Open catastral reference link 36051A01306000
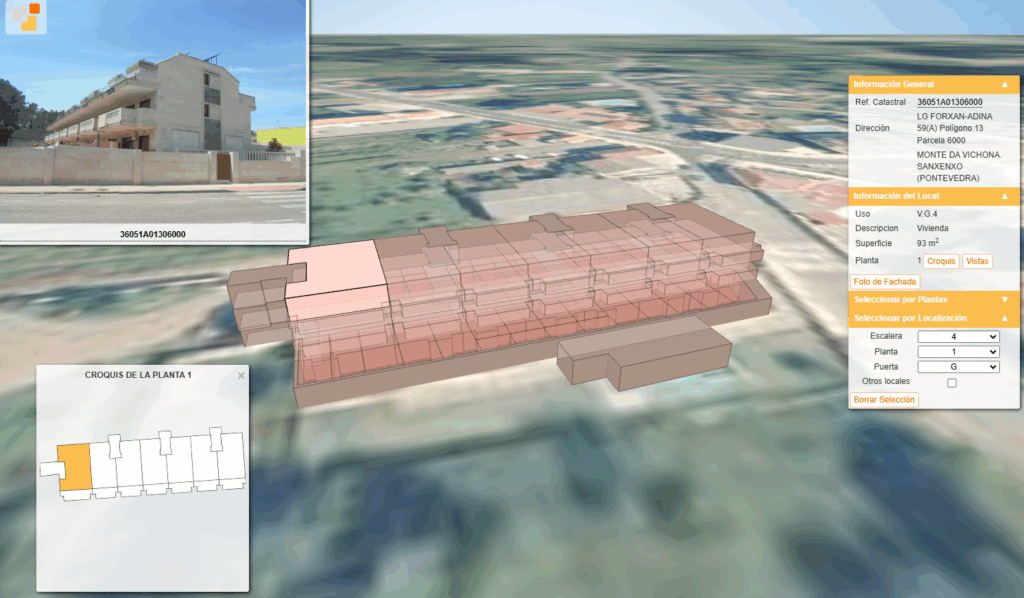The height and width of the screenshot is (598, 1024). click(x=950, y=102)
